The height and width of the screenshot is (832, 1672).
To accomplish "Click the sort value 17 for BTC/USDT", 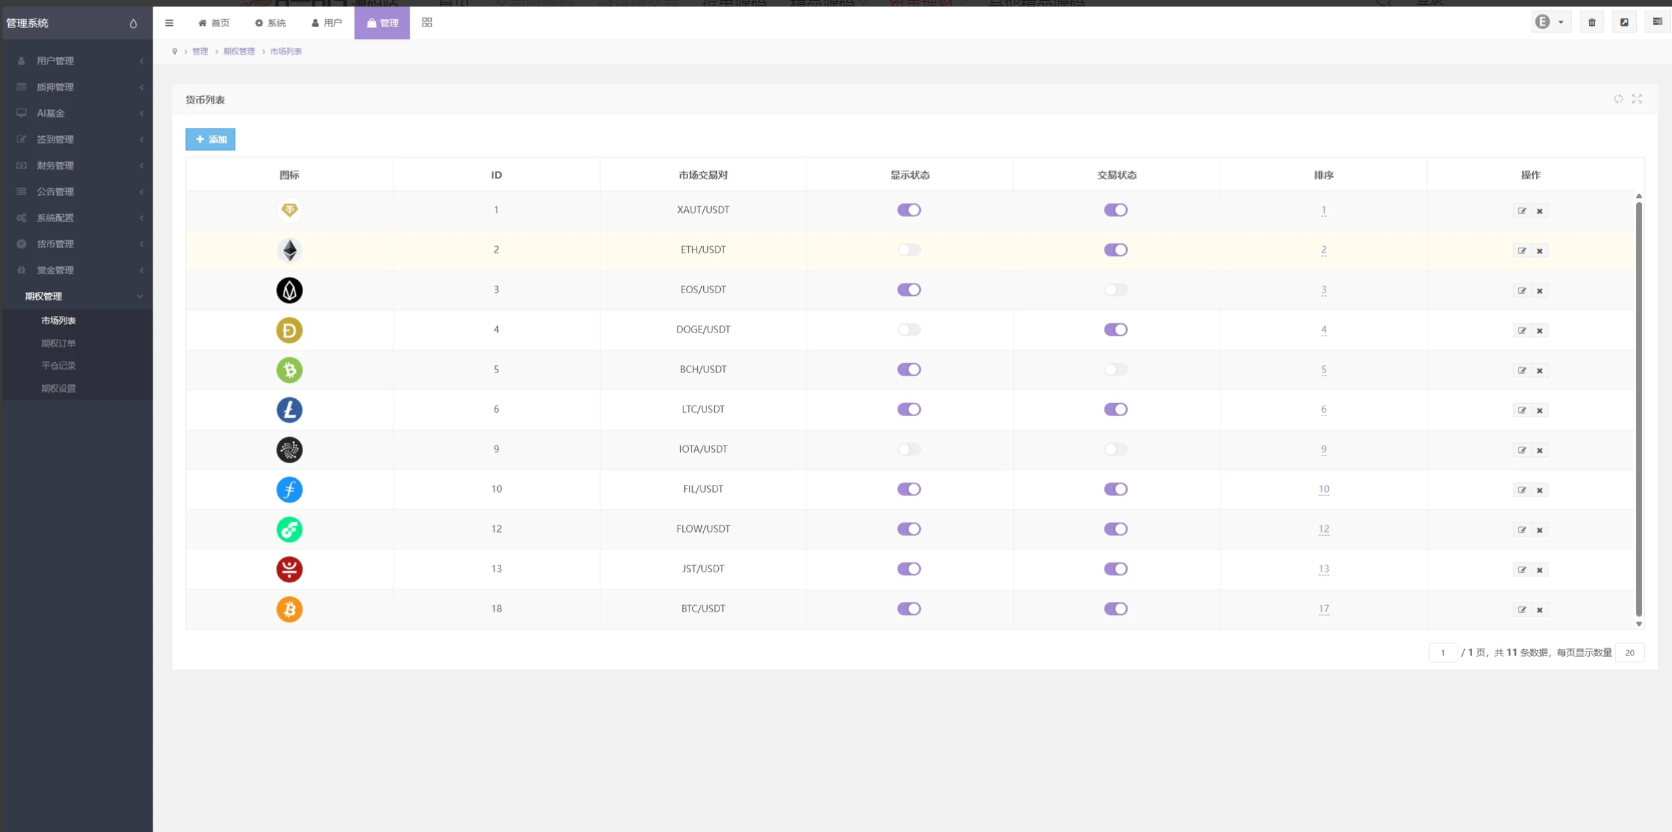I will click(1324, 609).
